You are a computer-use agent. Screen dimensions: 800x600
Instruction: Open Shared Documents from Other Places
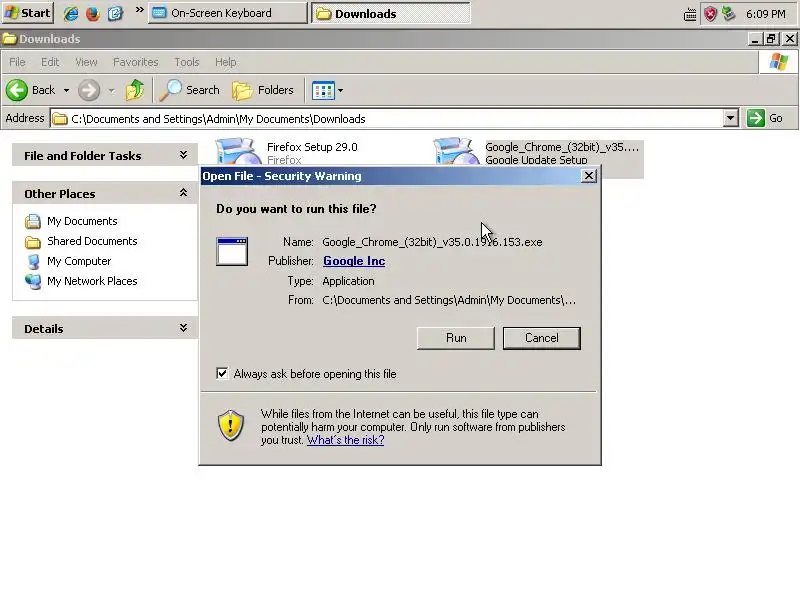coord(92,241)
